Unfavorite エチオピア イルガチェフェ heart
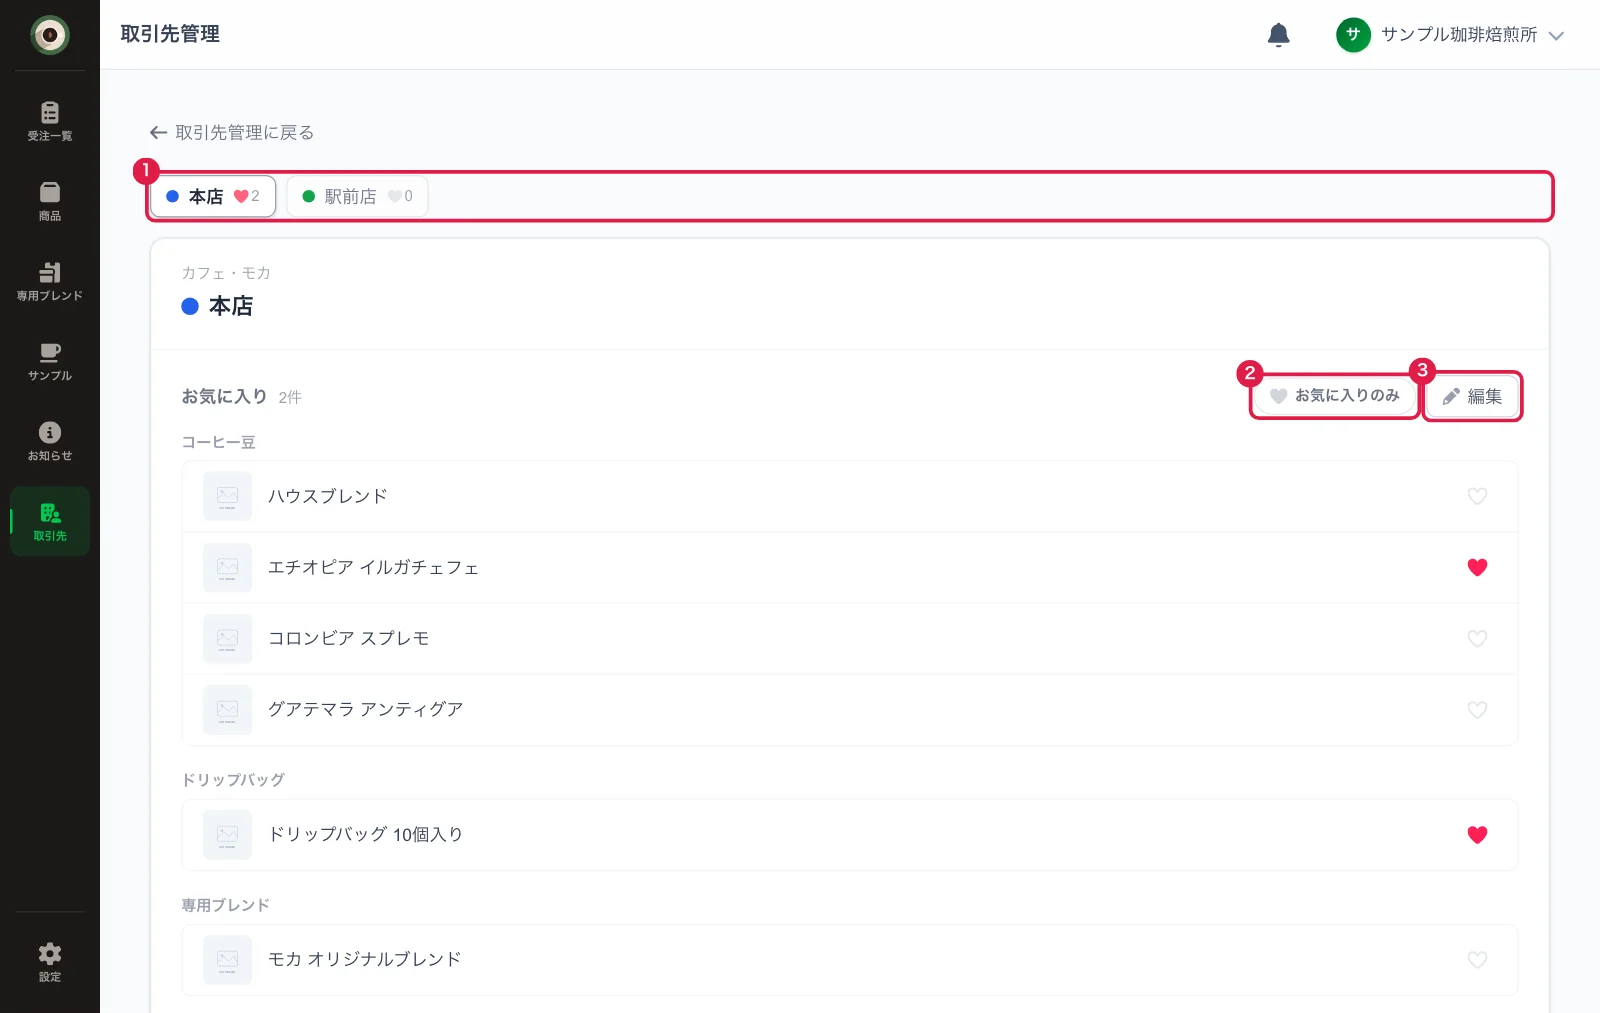1600x1013 pixels. pyautogui.click(x=1477, y=567)
